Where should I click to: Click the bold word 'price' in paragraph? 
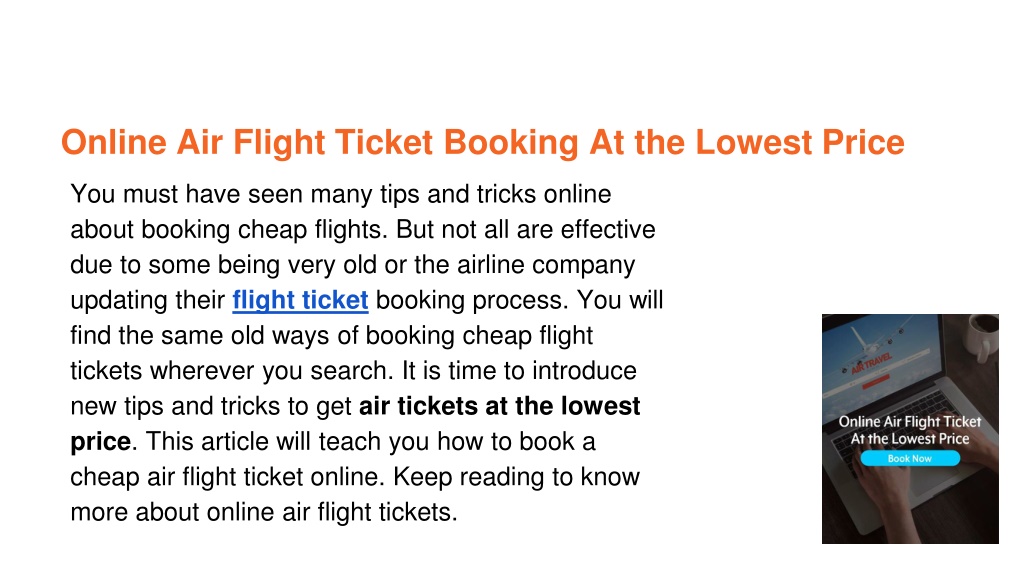coord(101,442)
